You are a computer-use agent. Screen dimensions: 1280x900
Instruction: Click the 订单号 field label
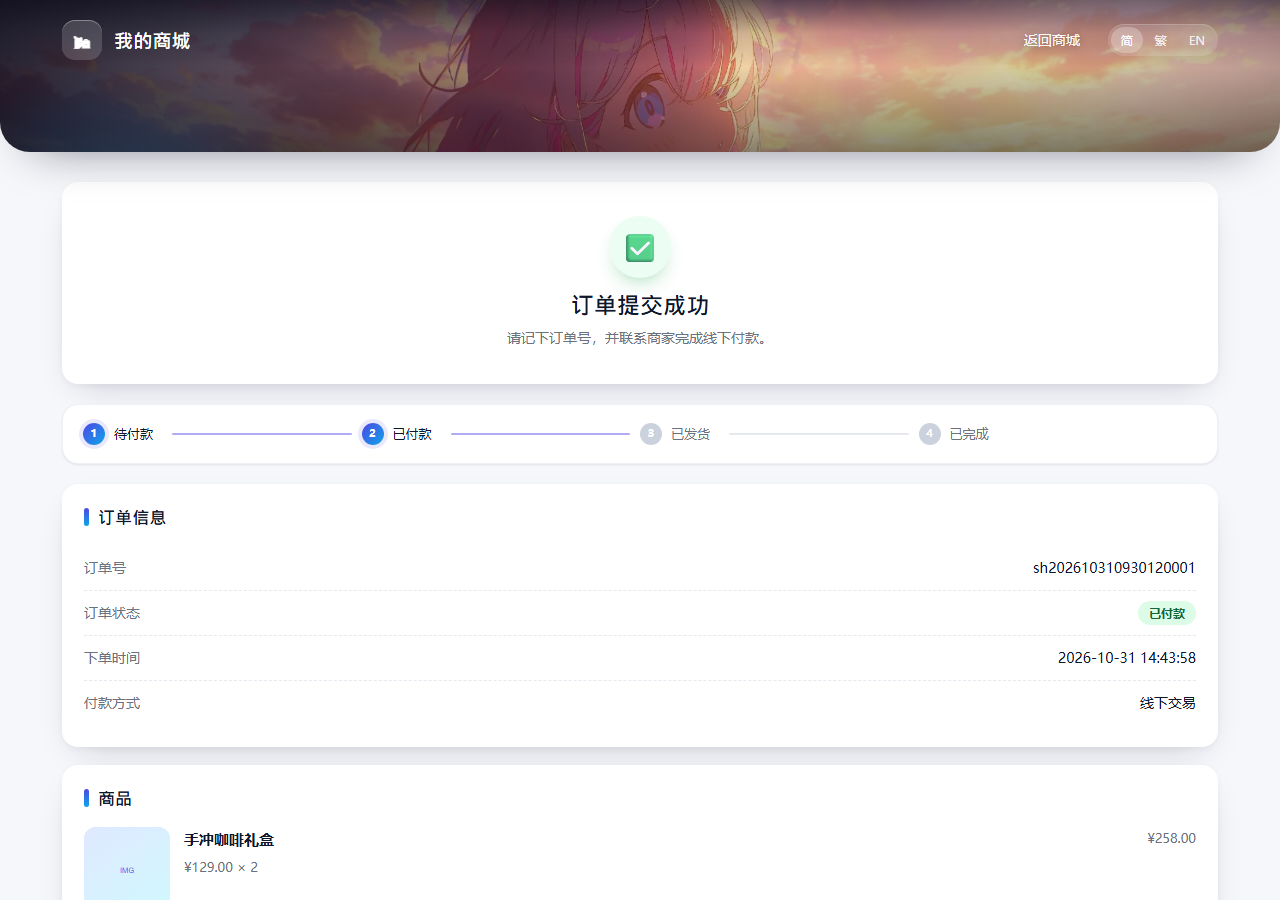click(x=105, y=568)
